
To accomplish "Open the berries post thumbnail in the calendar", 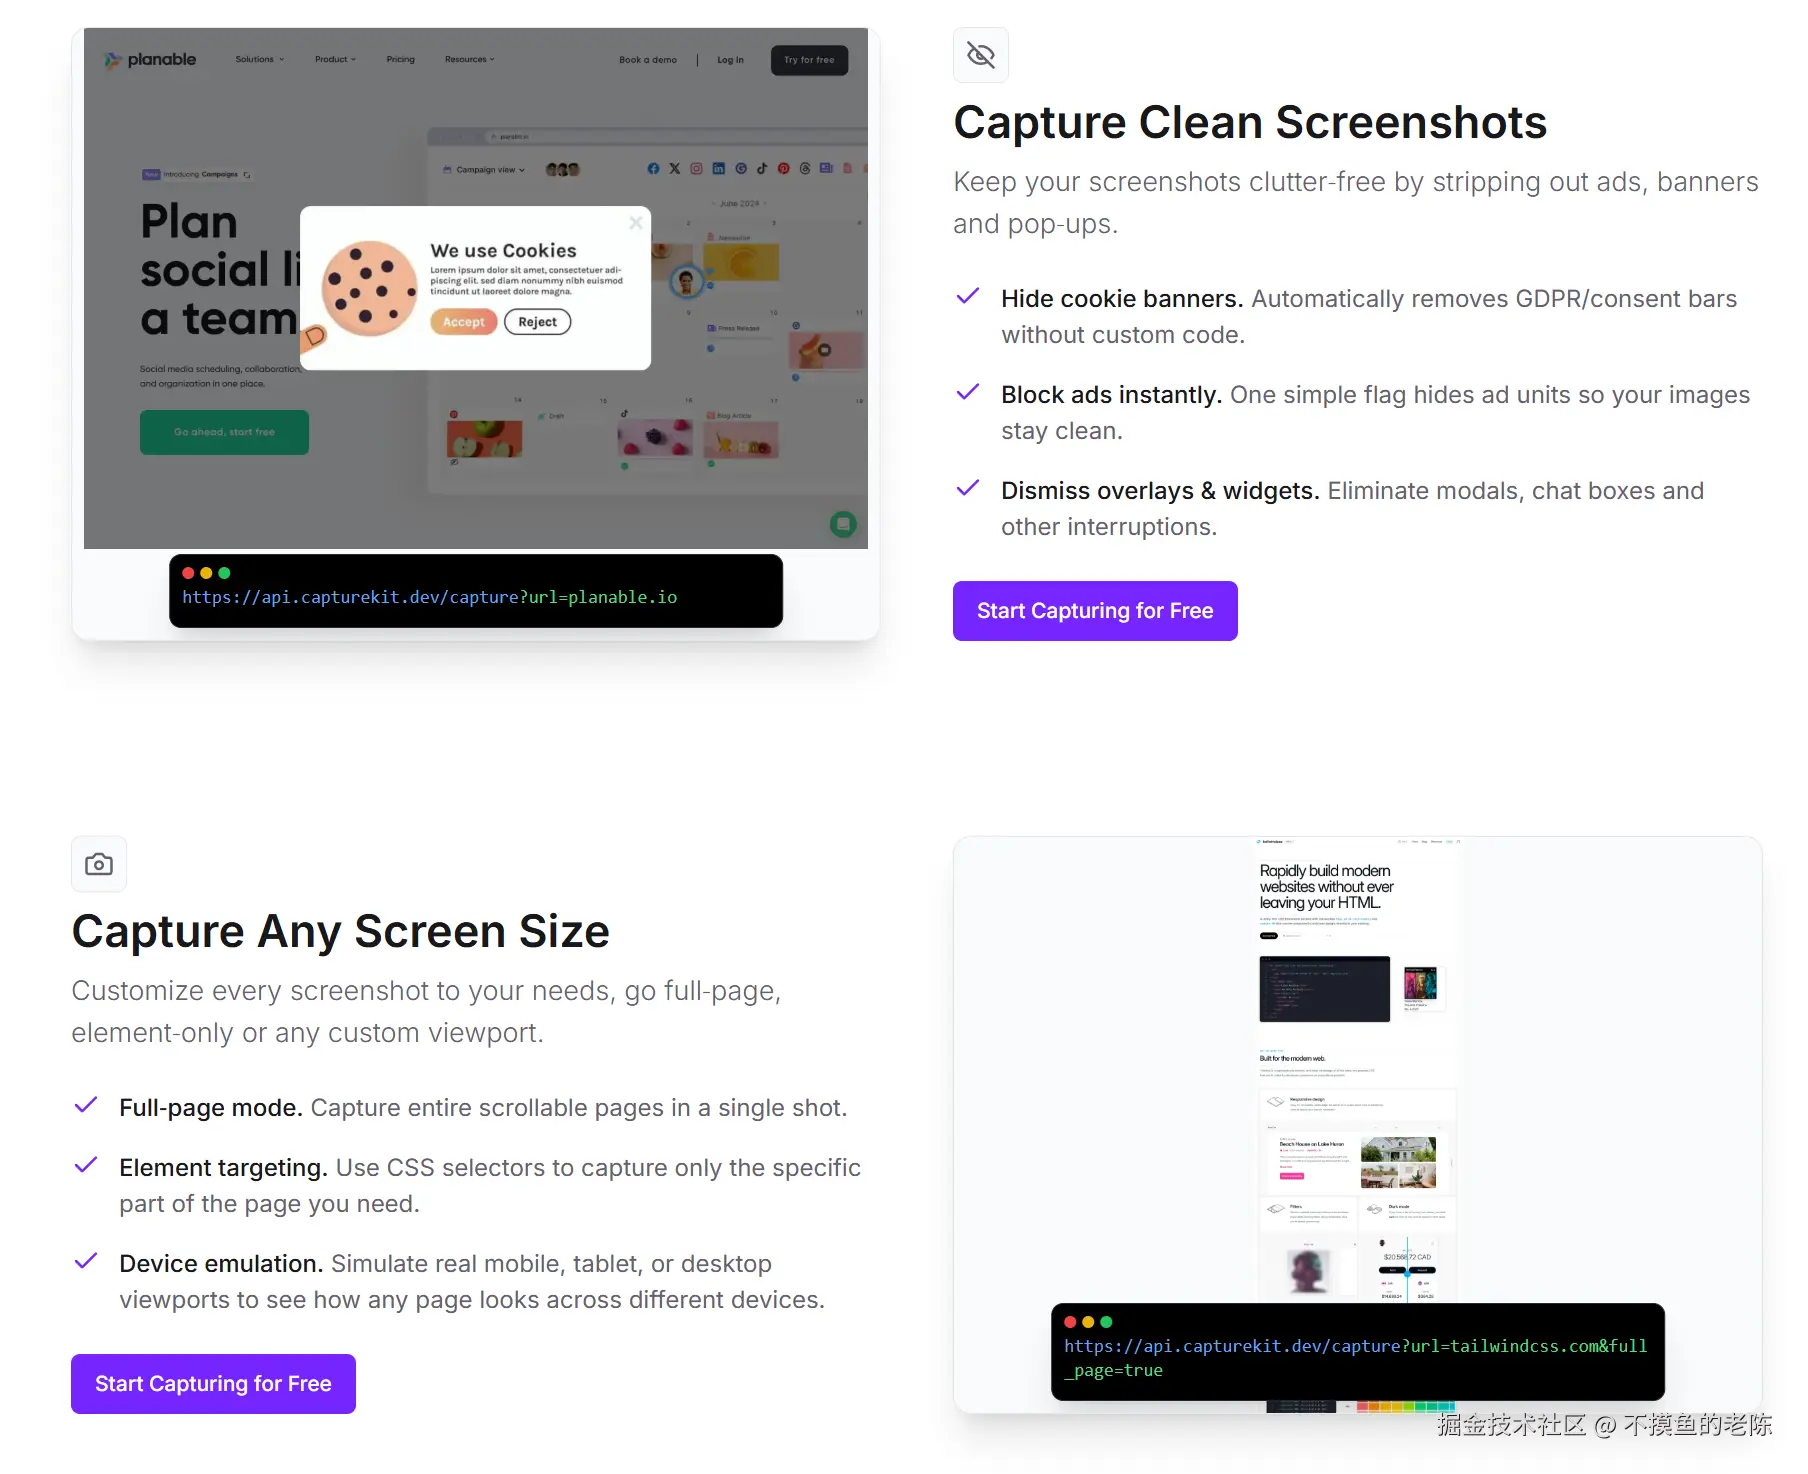I will 655,438.
